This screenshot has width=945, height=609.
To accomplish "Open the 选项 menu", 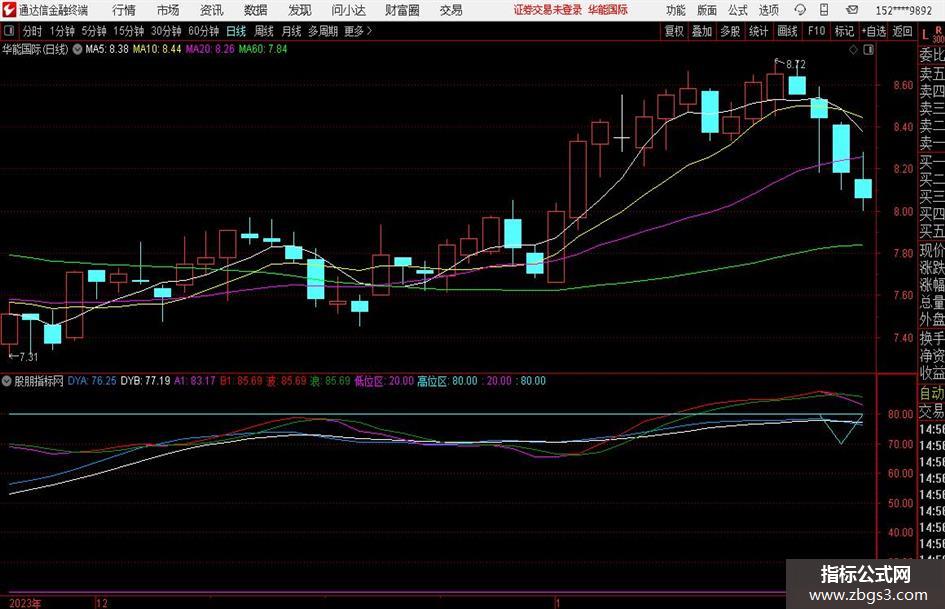I will 768,10.
